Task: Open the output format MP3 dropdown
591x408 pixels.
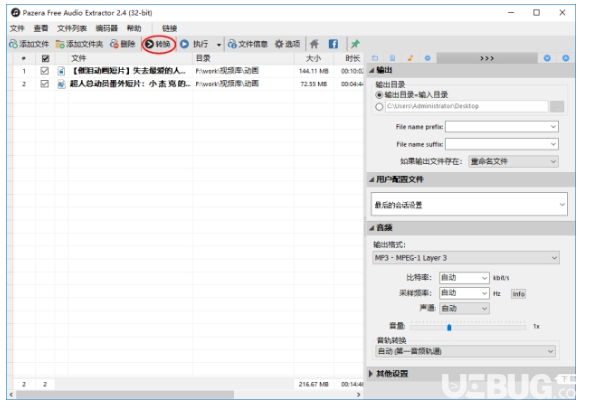Action: [465, 258]
